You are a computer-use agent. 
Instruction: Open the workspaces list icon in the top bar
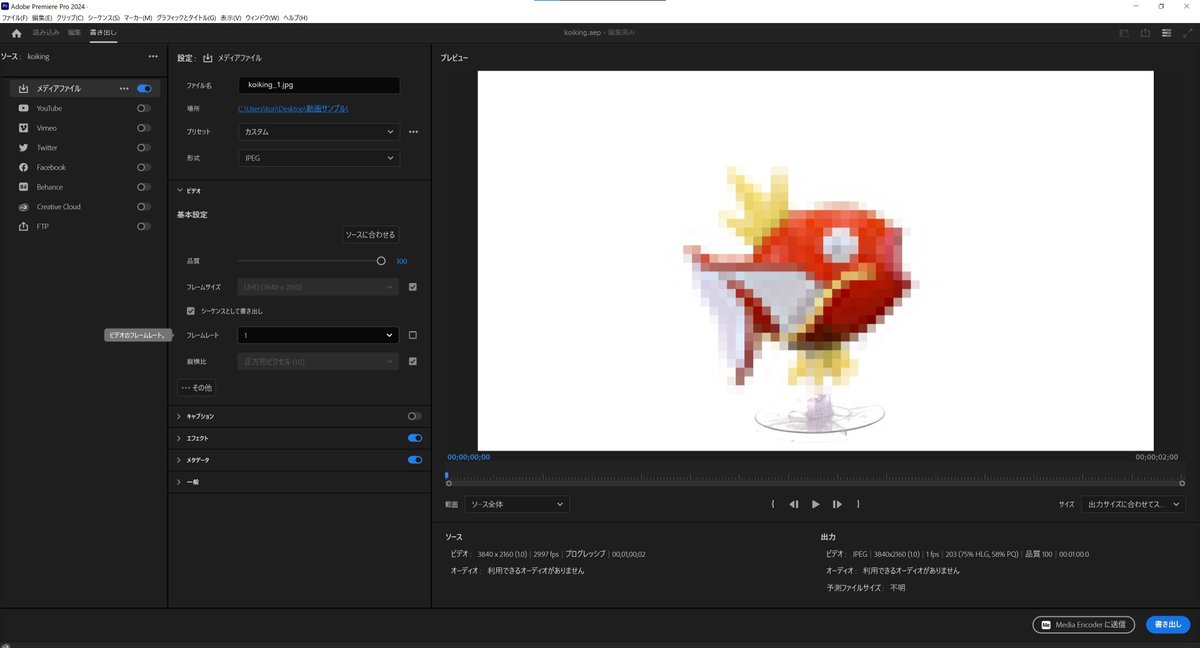point(1166,33)
